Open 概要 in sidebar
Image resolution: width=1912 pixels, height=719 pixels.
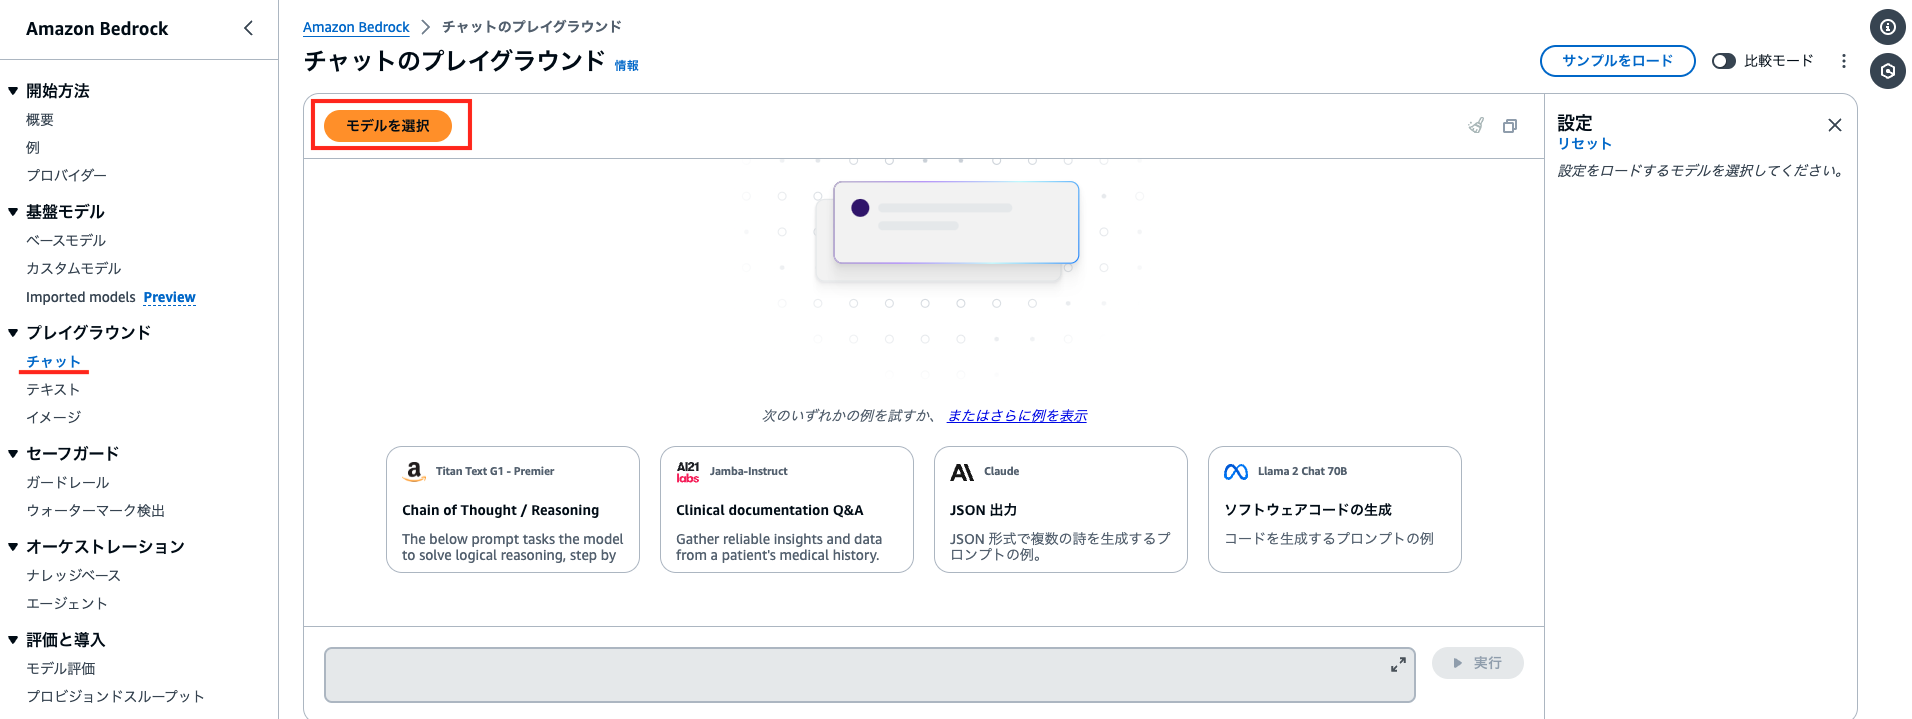(40, 120)
